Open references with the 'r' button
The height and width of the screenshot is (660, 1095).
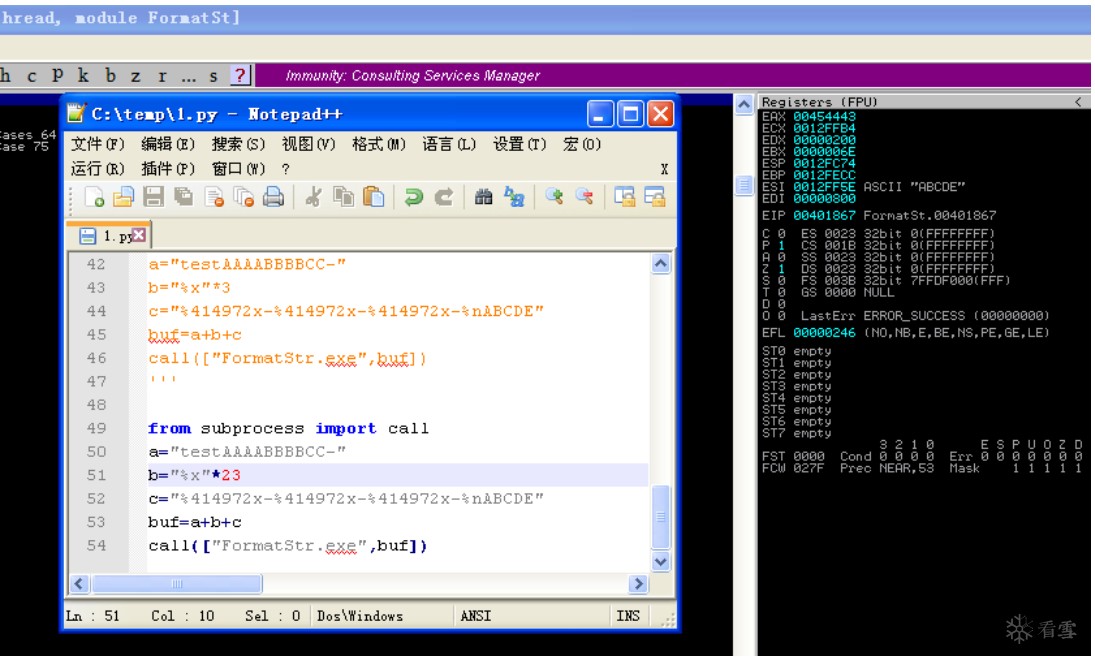pos(162,75)
